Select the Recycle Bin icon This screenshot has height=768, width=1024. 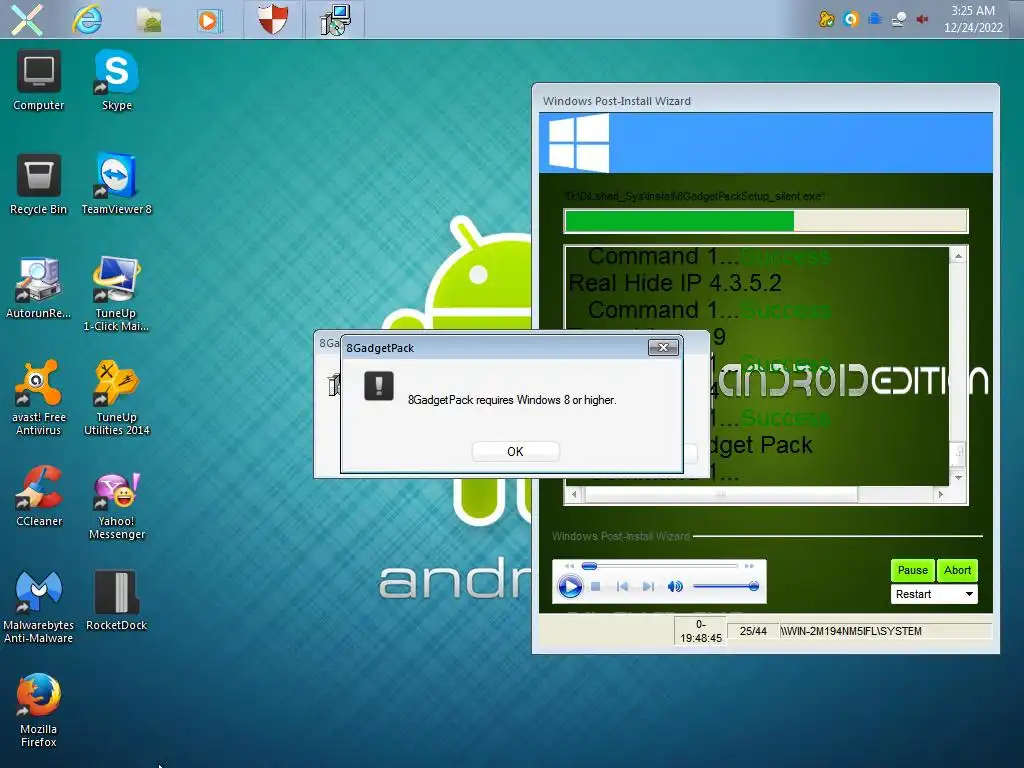tap(39, 184)
